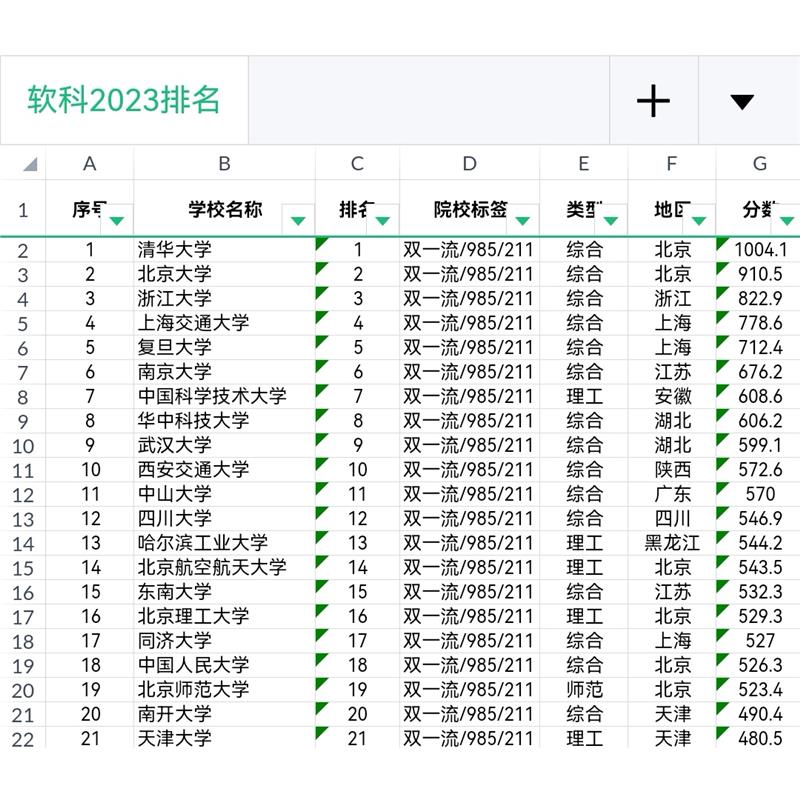800x800 pixels.
Task: Click the 浙江 region cell
Action: [x=672, y=298]
